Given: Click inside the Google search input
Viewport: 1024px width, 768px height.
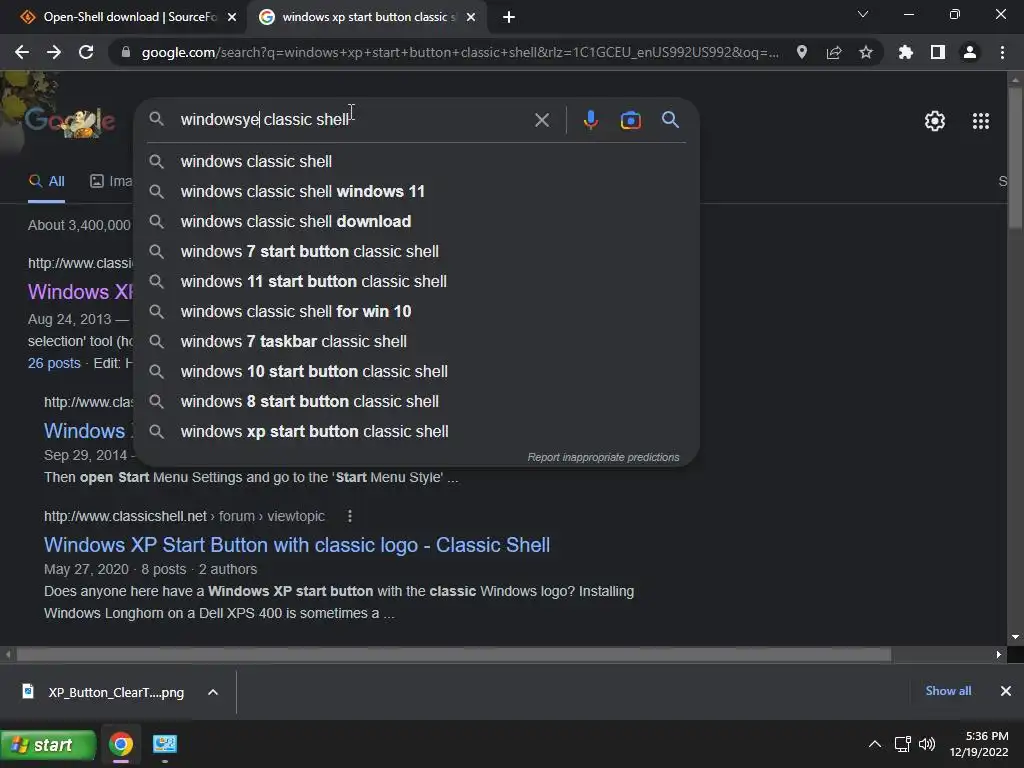Looking at the screenshot, I should (353, 120).
